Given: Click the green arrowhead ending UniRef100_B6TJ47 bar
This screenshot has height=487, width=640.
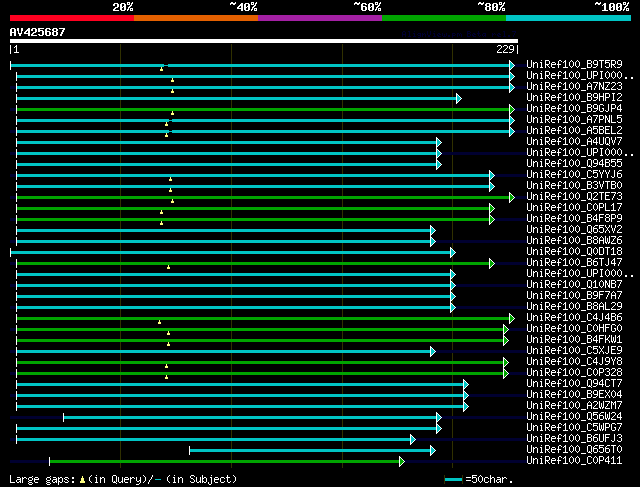Looking at the screenshot, I should click(x=492, y=264).
